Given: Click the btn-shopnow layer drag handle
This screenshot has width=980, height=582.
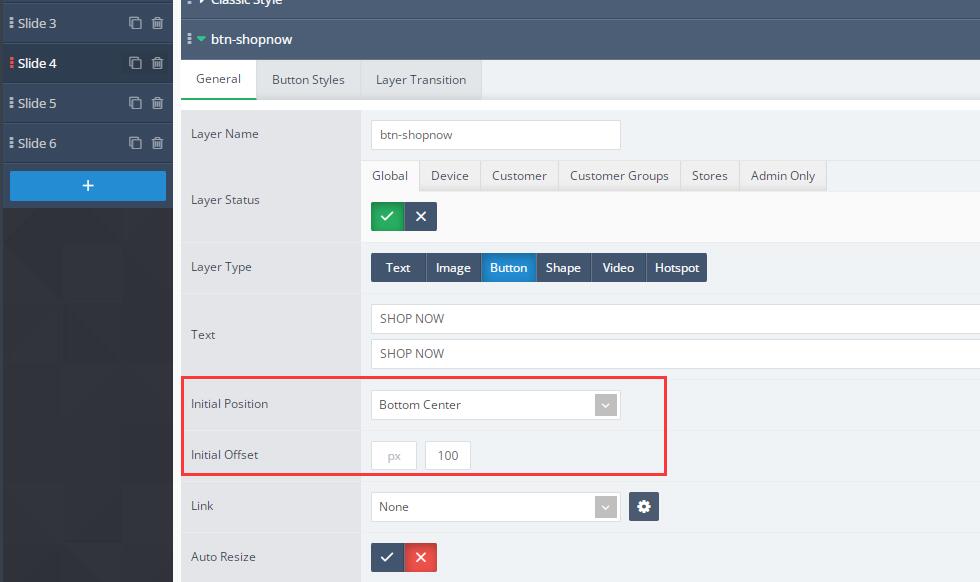Looking at the screenshot, I should tap(189, 39).
